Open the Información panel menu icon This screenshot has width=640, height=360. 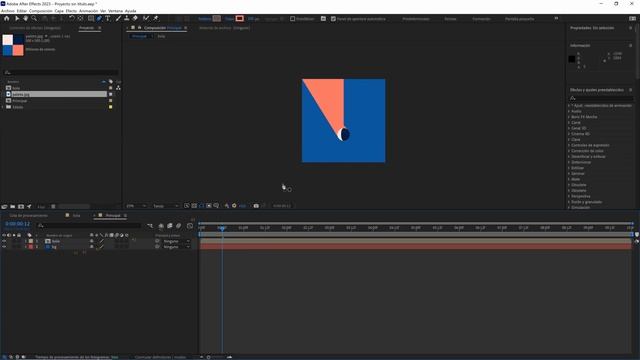(x=631, y=45)
